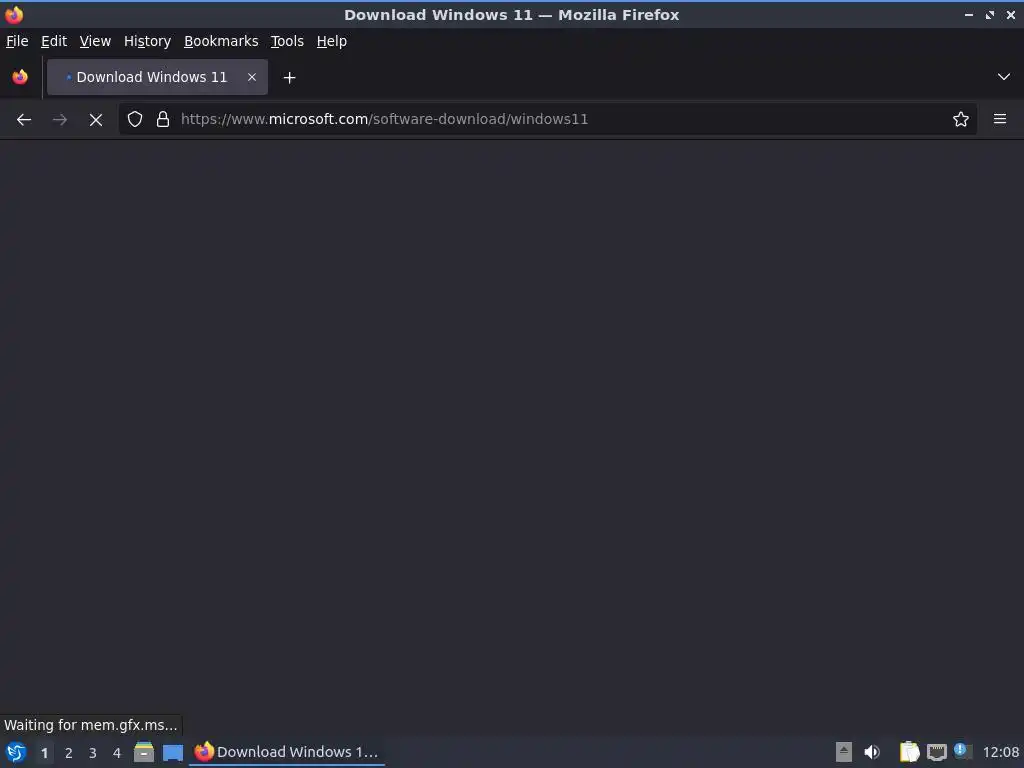Open the network connection tray icon
Image resolution: width=1024 pixels, height=768 pixels.
pyautogui.click(x=936, y=752)
